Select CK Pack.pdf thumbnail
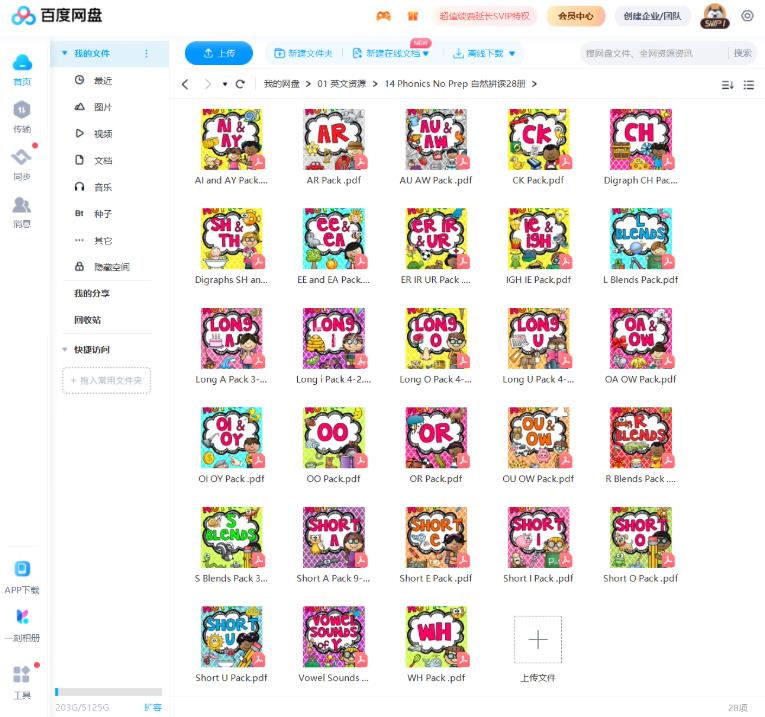This screenshot has height=717, width=765. coord(539,139)
